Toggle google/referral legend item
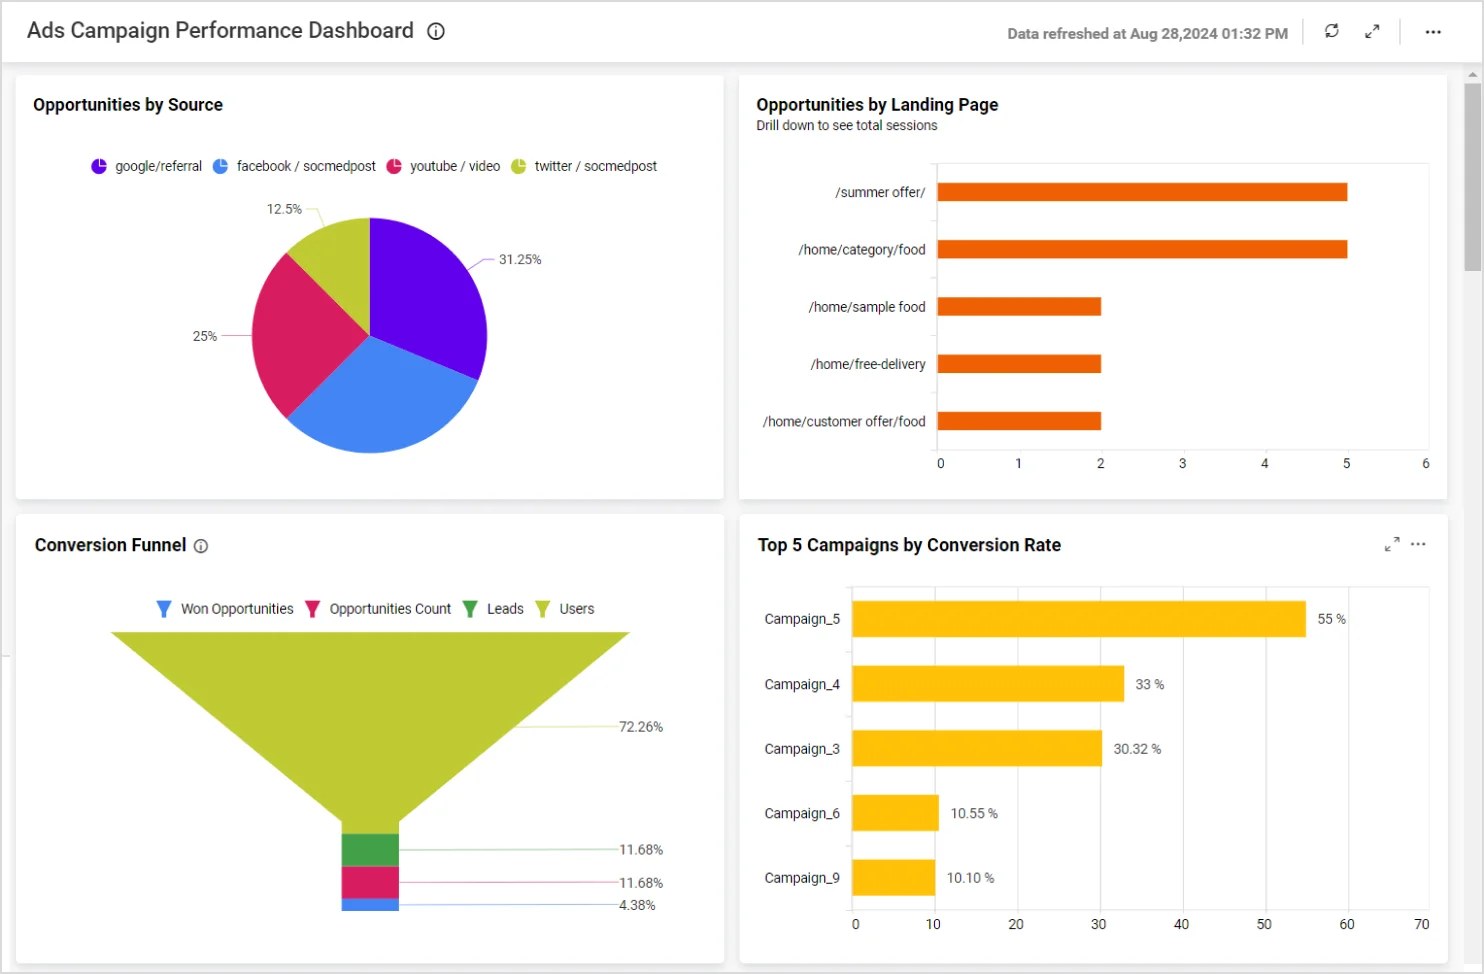The image size is (1484, 974). pyautogui.click(x=147, y=166)
